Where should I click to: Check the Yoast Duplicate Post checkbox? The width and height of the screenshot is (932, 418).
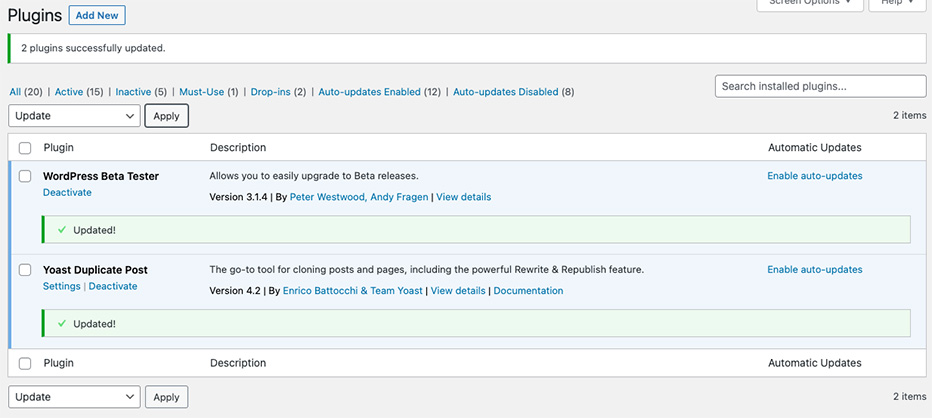pos(25,270)
